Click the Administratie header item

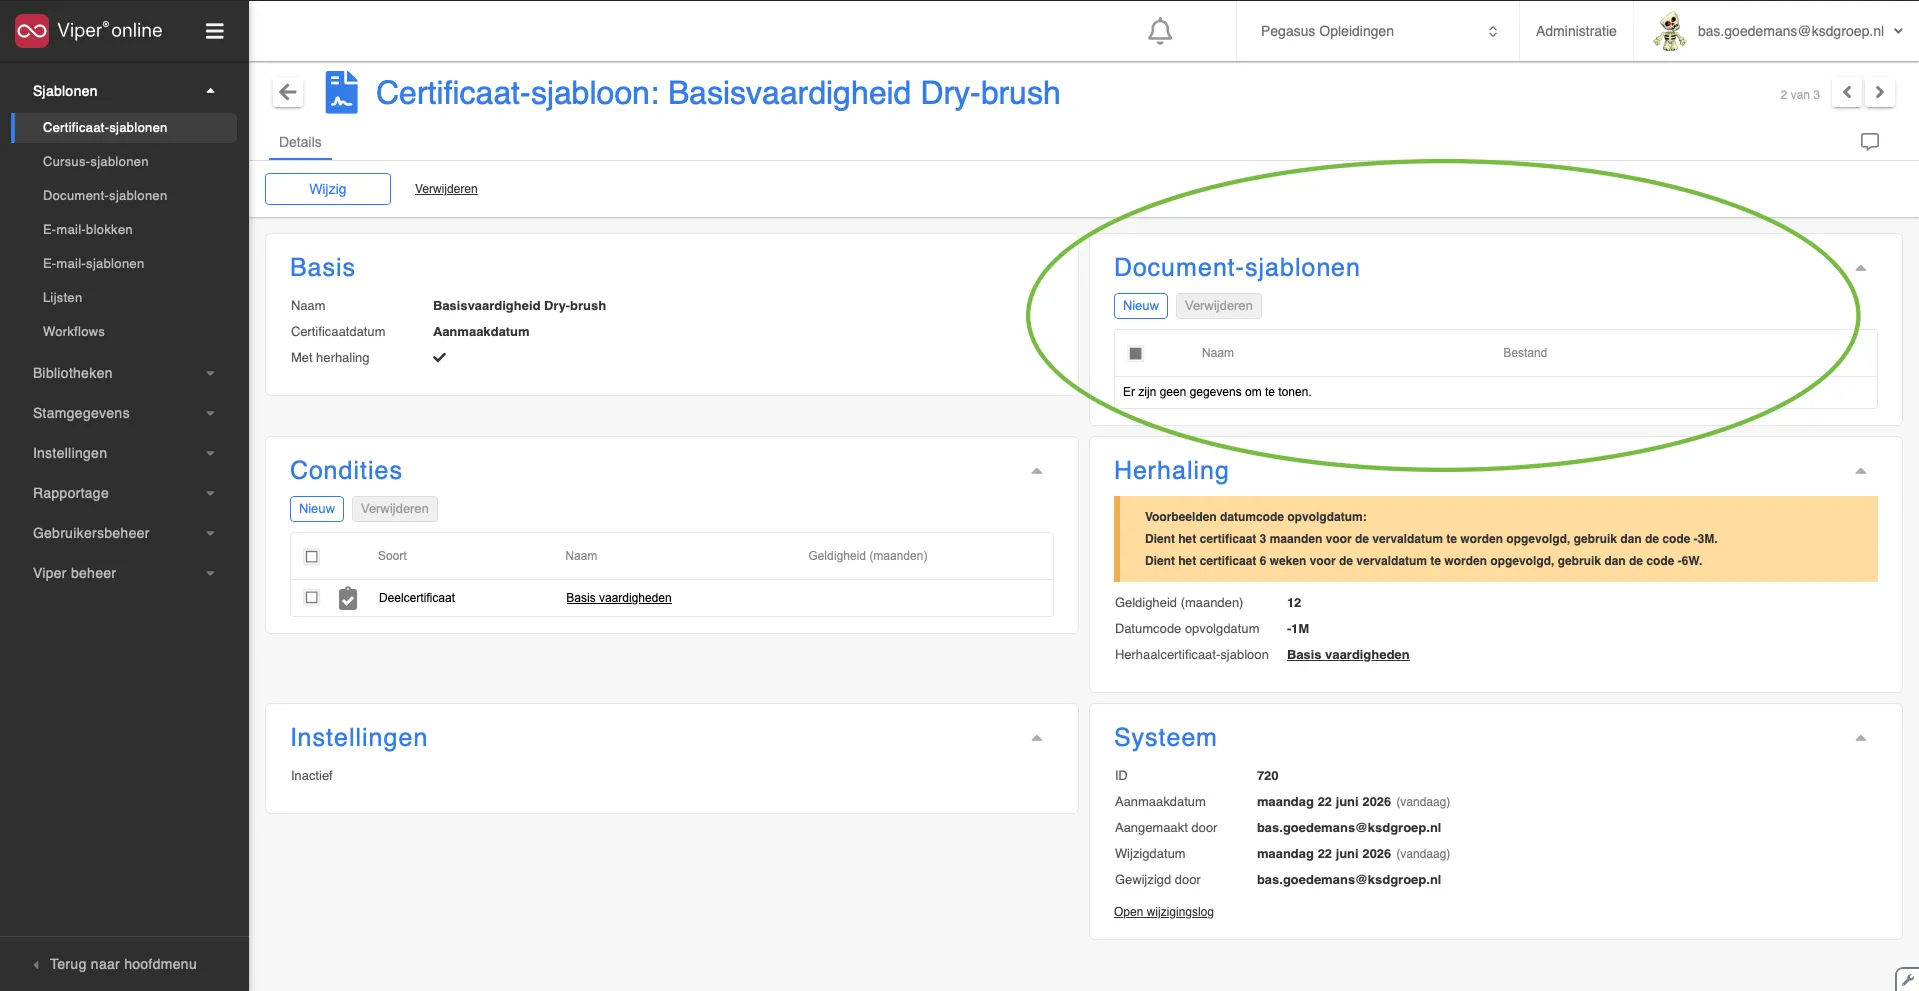coord(1576,31)
